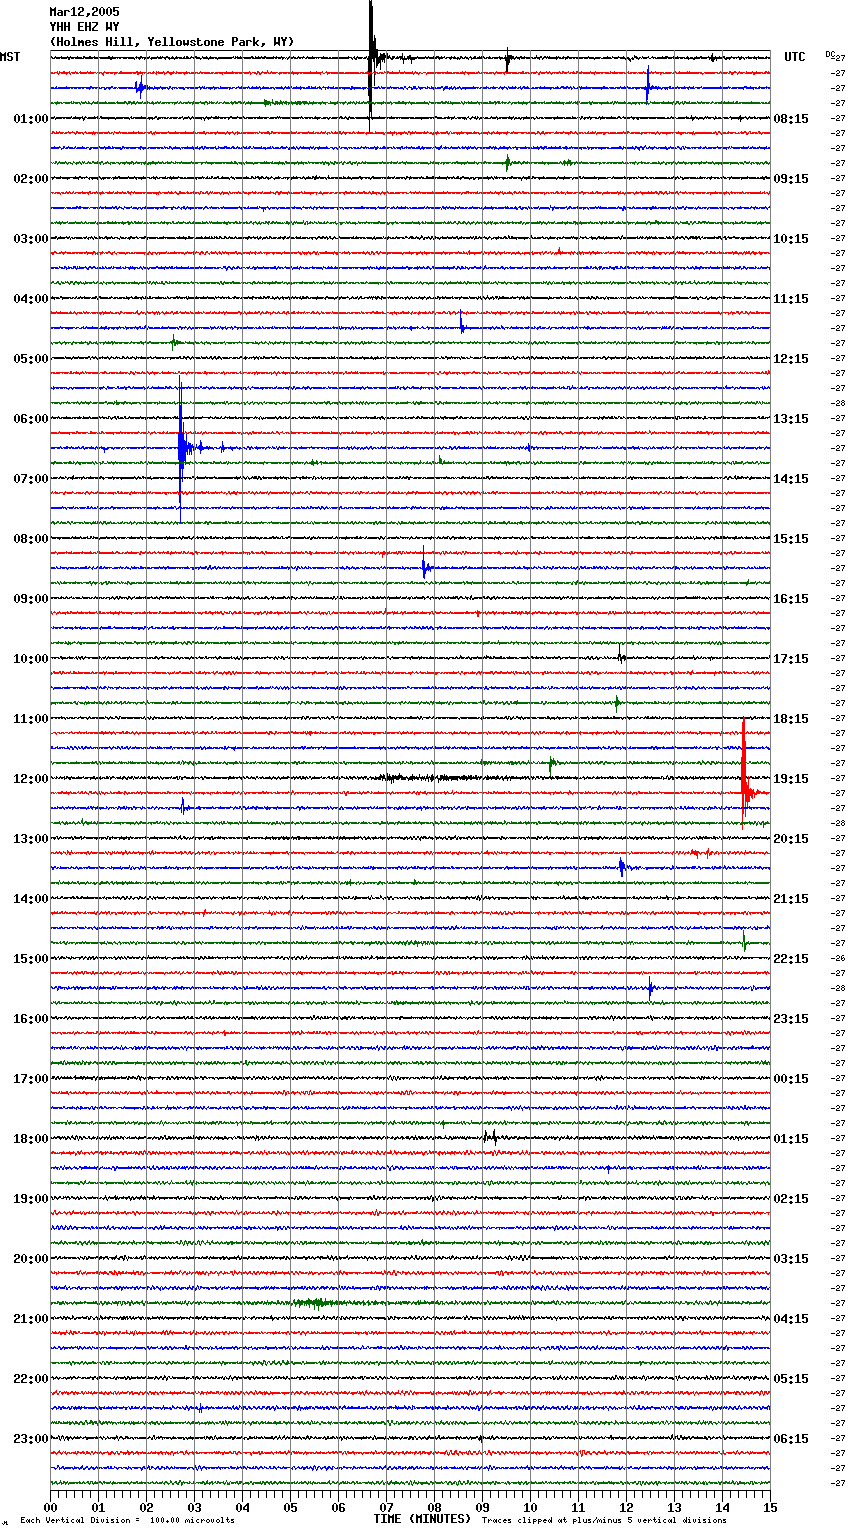This screenshot has width=850, height=1534.
Task: Click the Traces clipped footer note
Action: (x=604, y=1521)
